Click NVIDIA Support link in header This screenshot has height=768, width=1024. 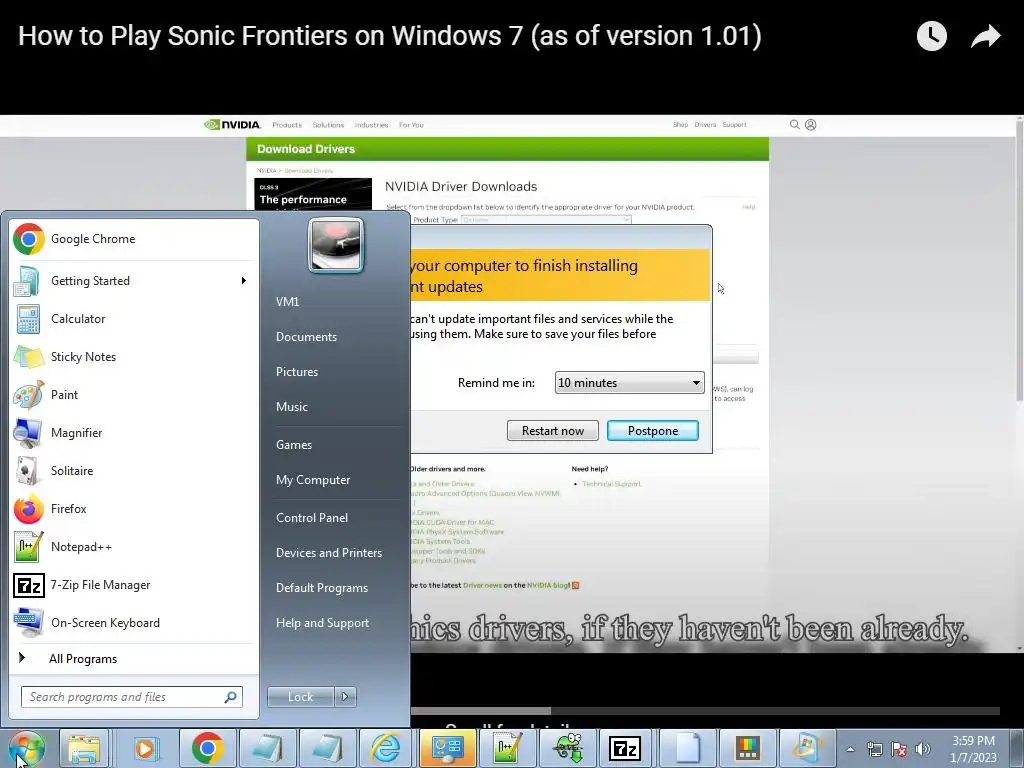tap(734, 125)
